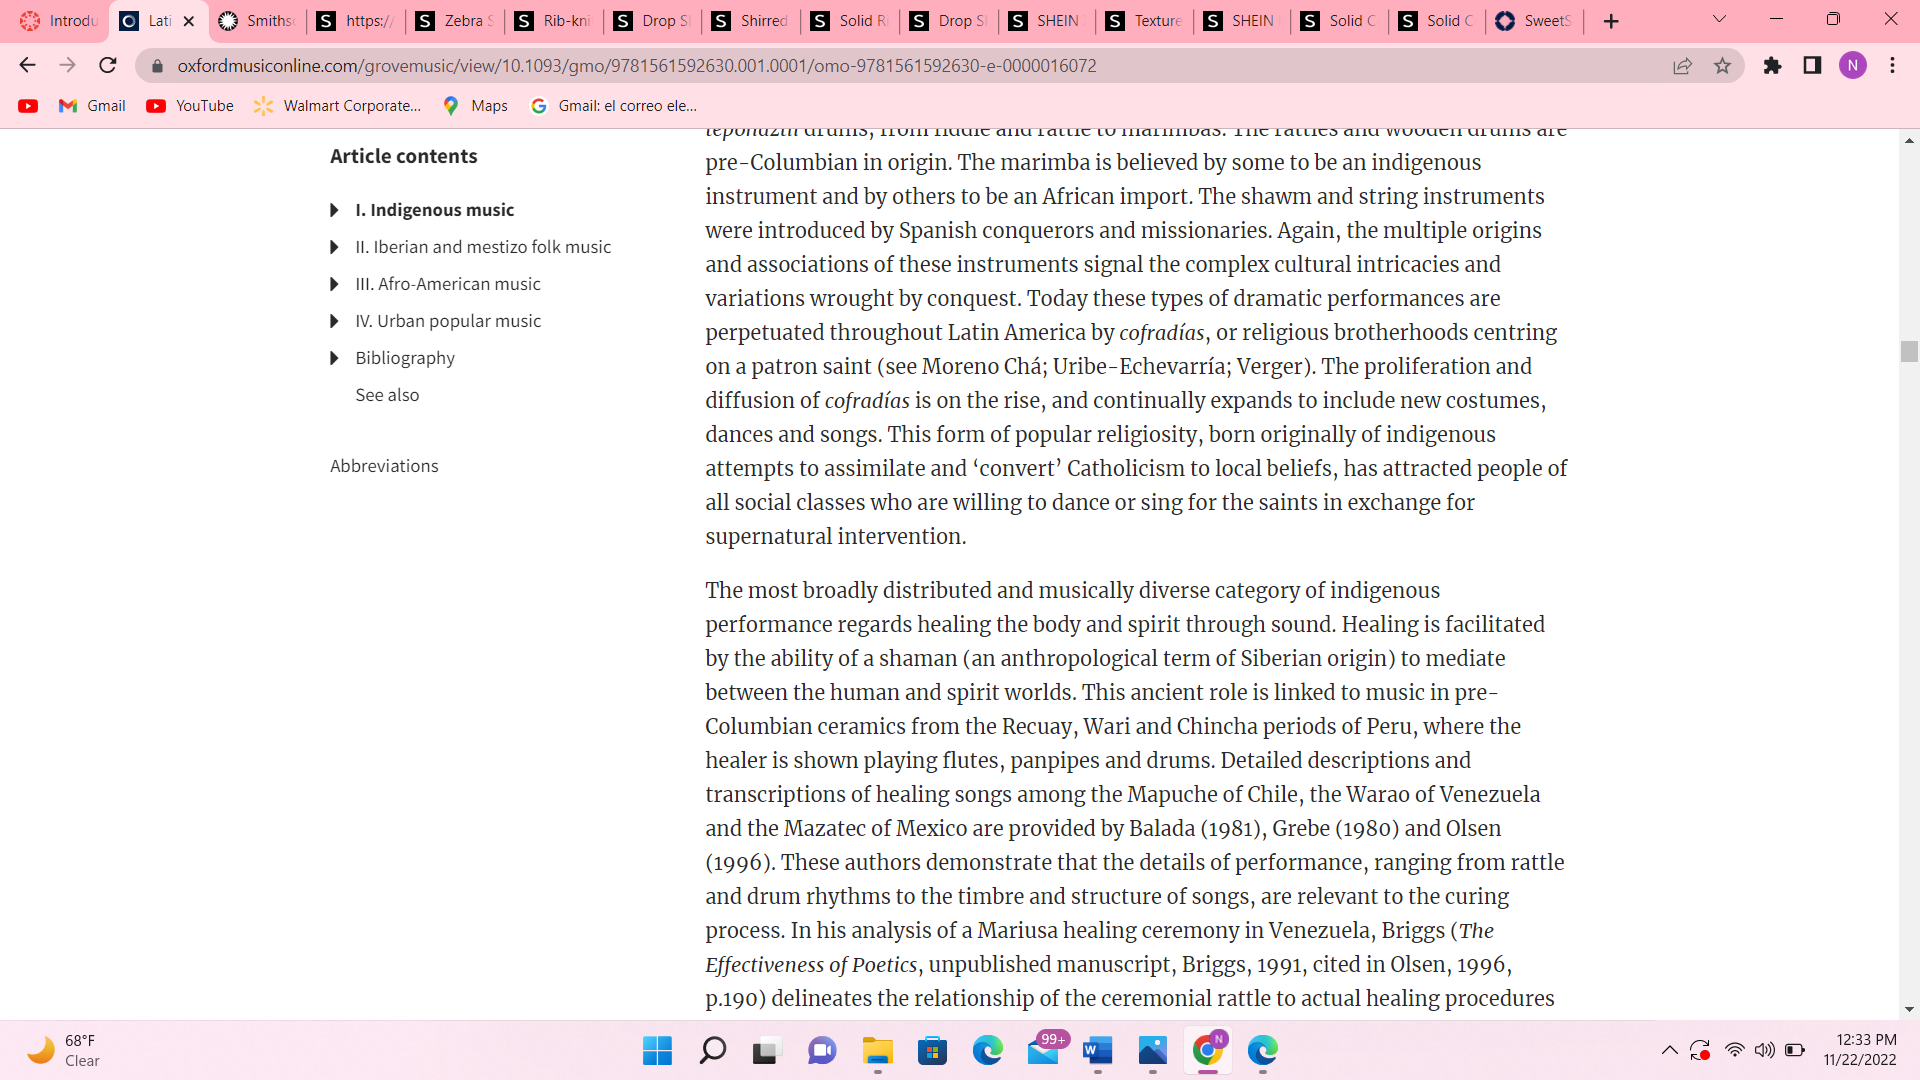
Task: Expand Iberian and mestizo folk music
Action: pyautogui.click(x=334, y=247)
